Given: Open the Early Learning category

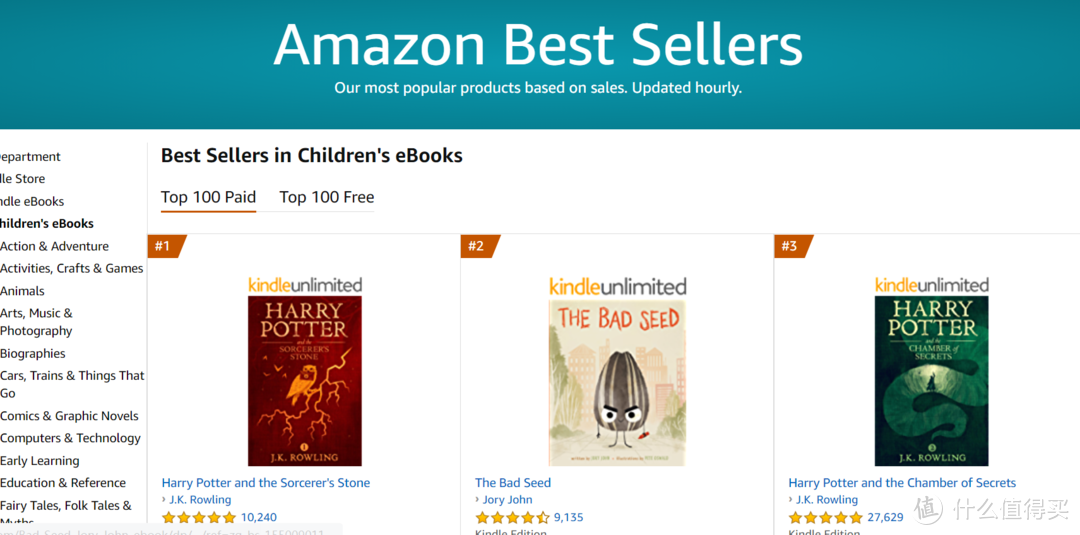Looking at the screenshot, I should 40,461.
